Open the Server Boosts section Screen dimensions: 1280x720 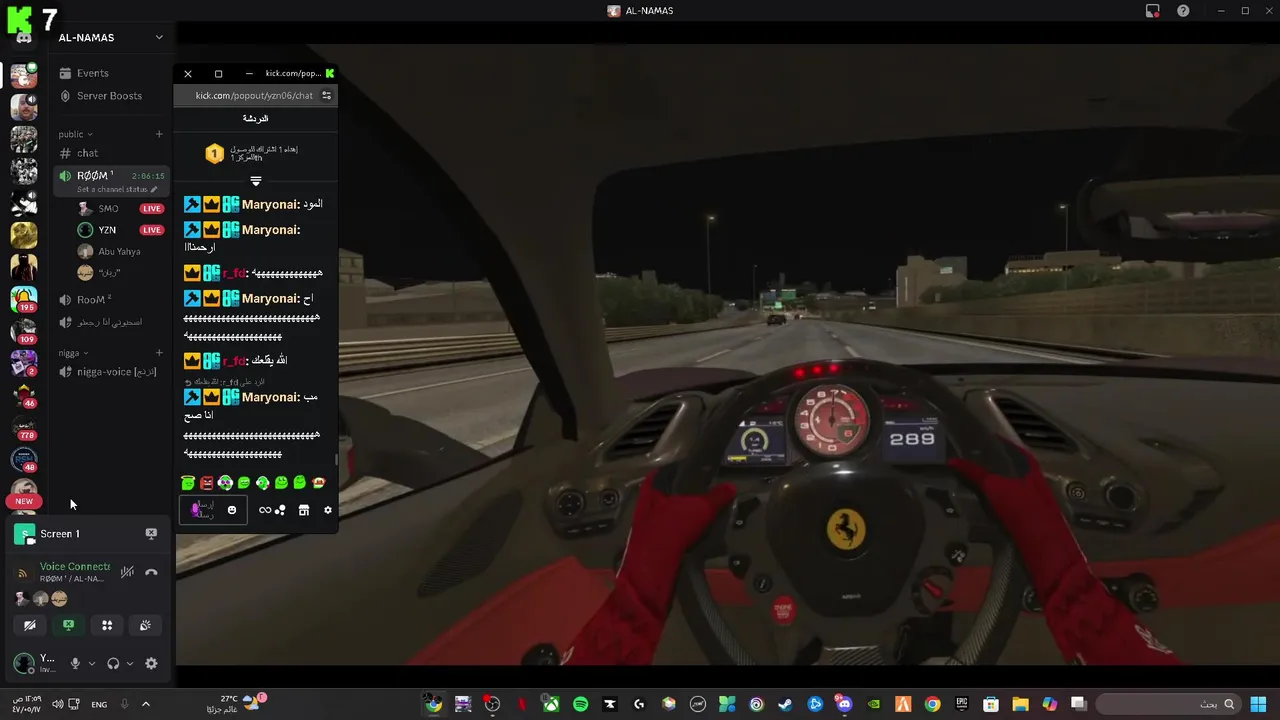(109, 96)
